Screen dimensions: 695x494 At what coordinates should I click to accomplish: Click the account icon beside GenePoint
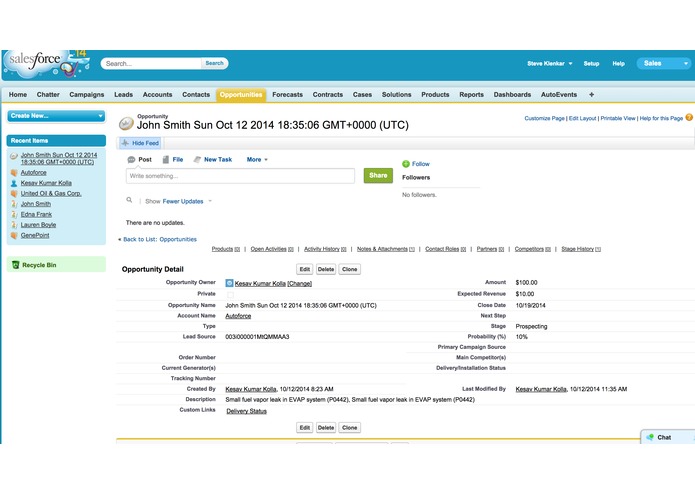click(14, 235)
